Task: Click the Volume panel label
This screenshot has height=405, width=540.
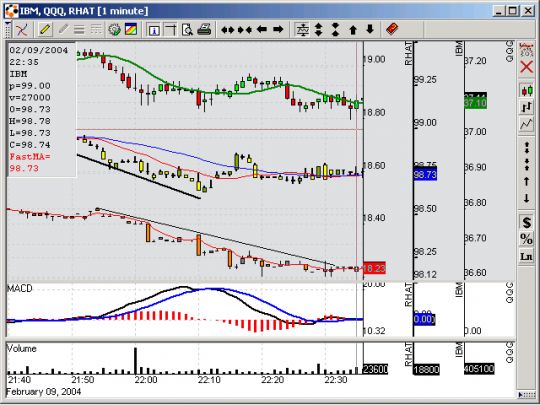Action: 21,349
